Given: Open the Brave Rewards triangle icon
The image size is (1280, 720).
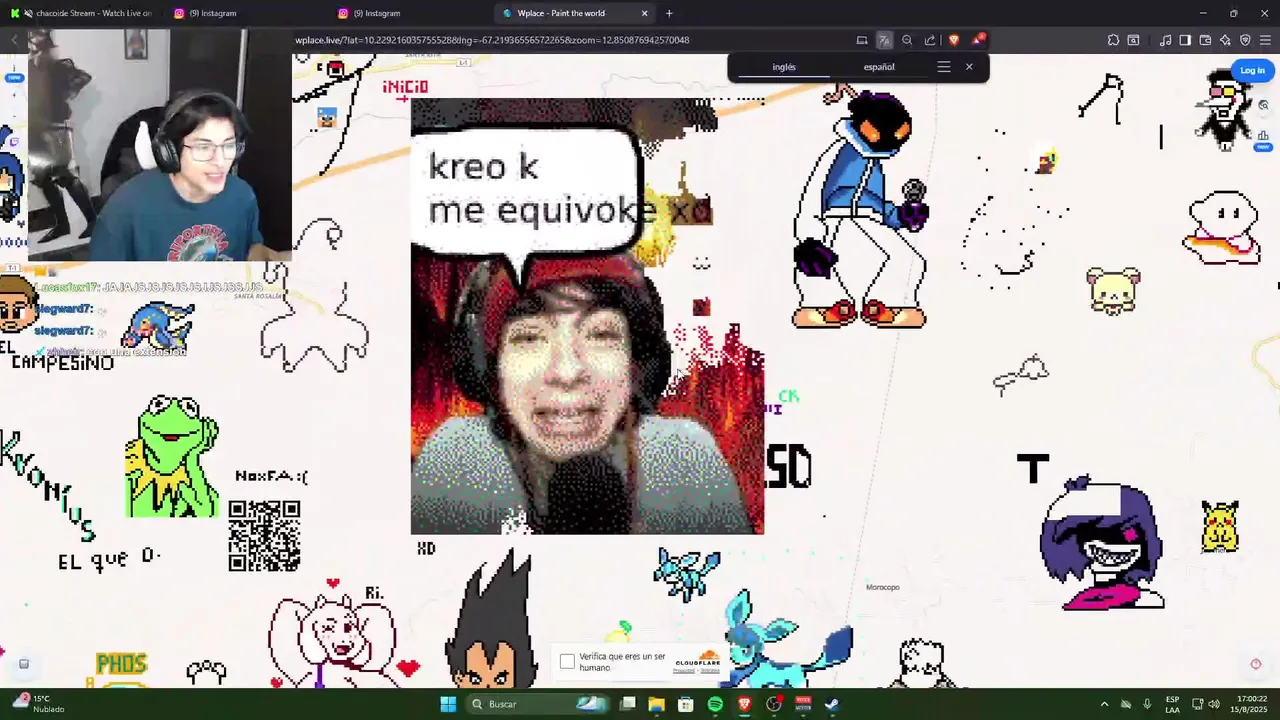Looking at the screenshot, I should [x=978, y=40].
